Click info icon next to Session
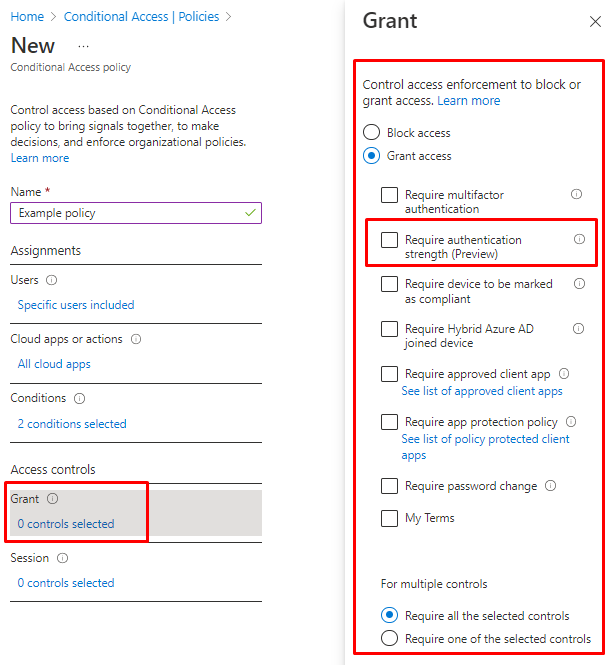 (62, 558)
